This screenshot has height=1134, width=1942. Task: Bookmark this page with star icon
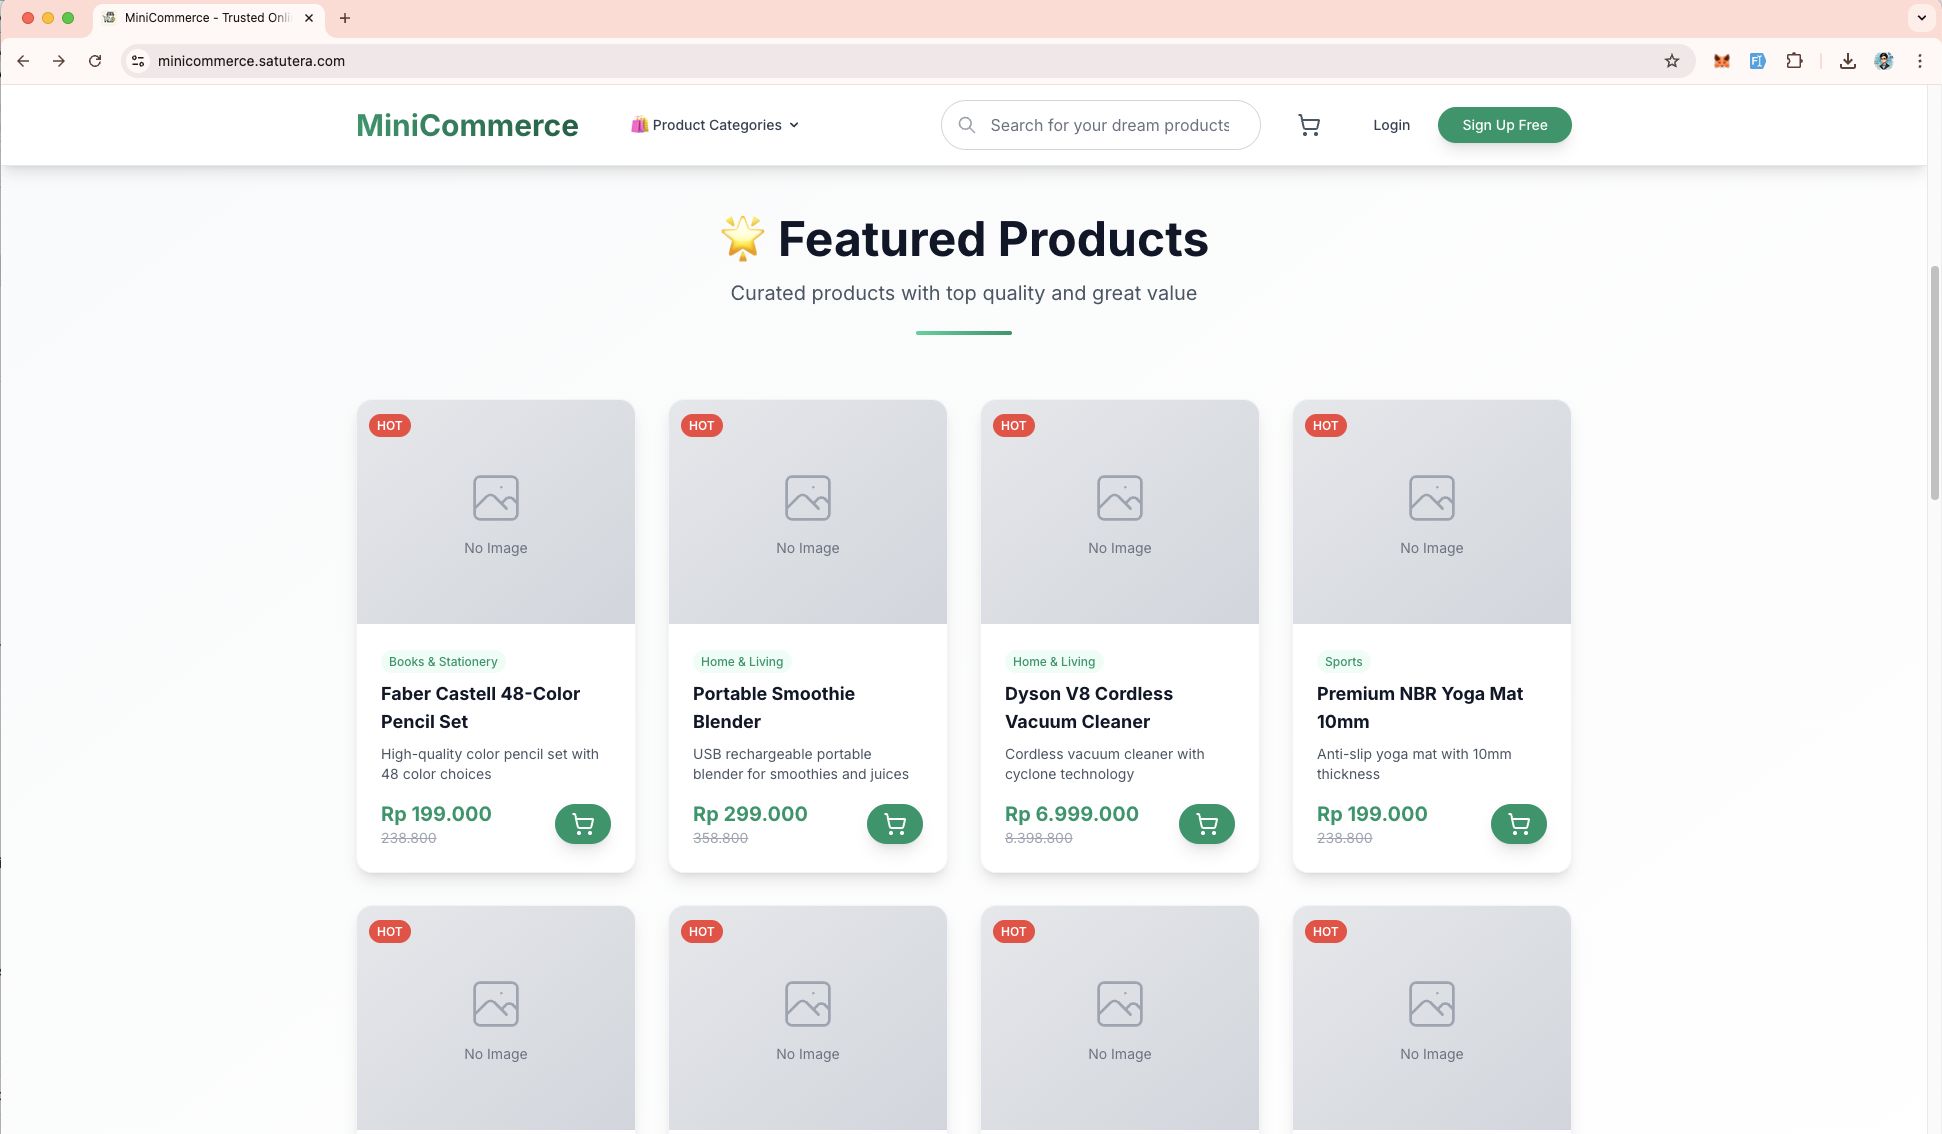tap(1672, 61)
